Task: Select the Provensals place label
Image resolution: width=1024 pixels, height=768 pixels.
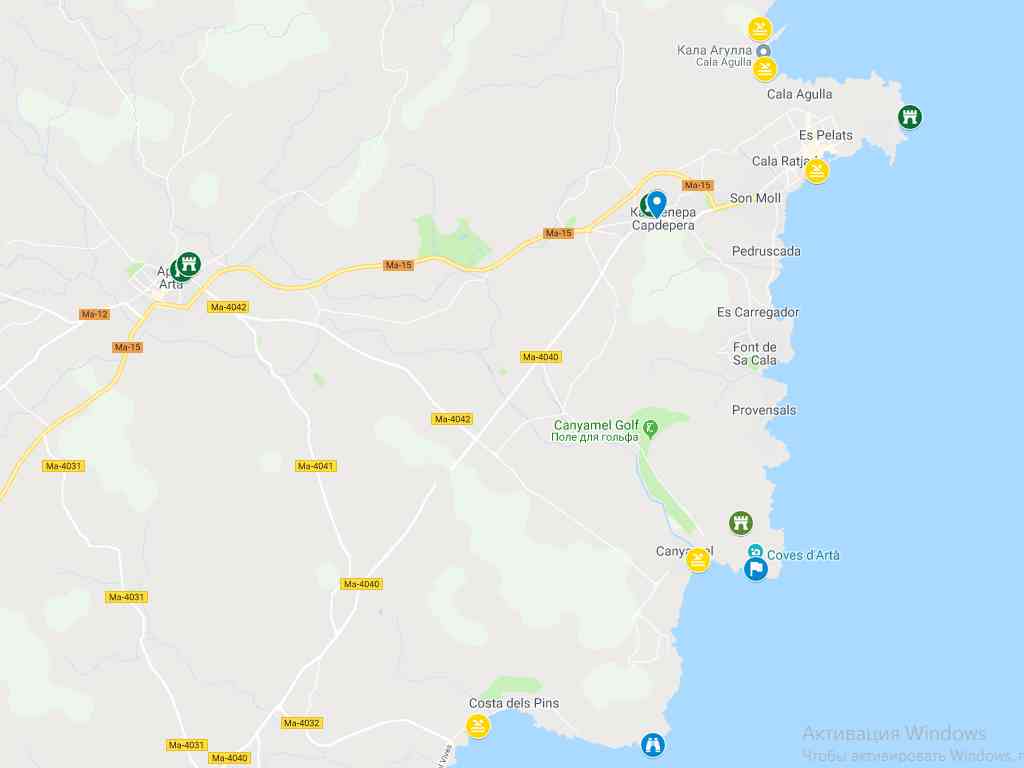Action: (x=764, y=410)
